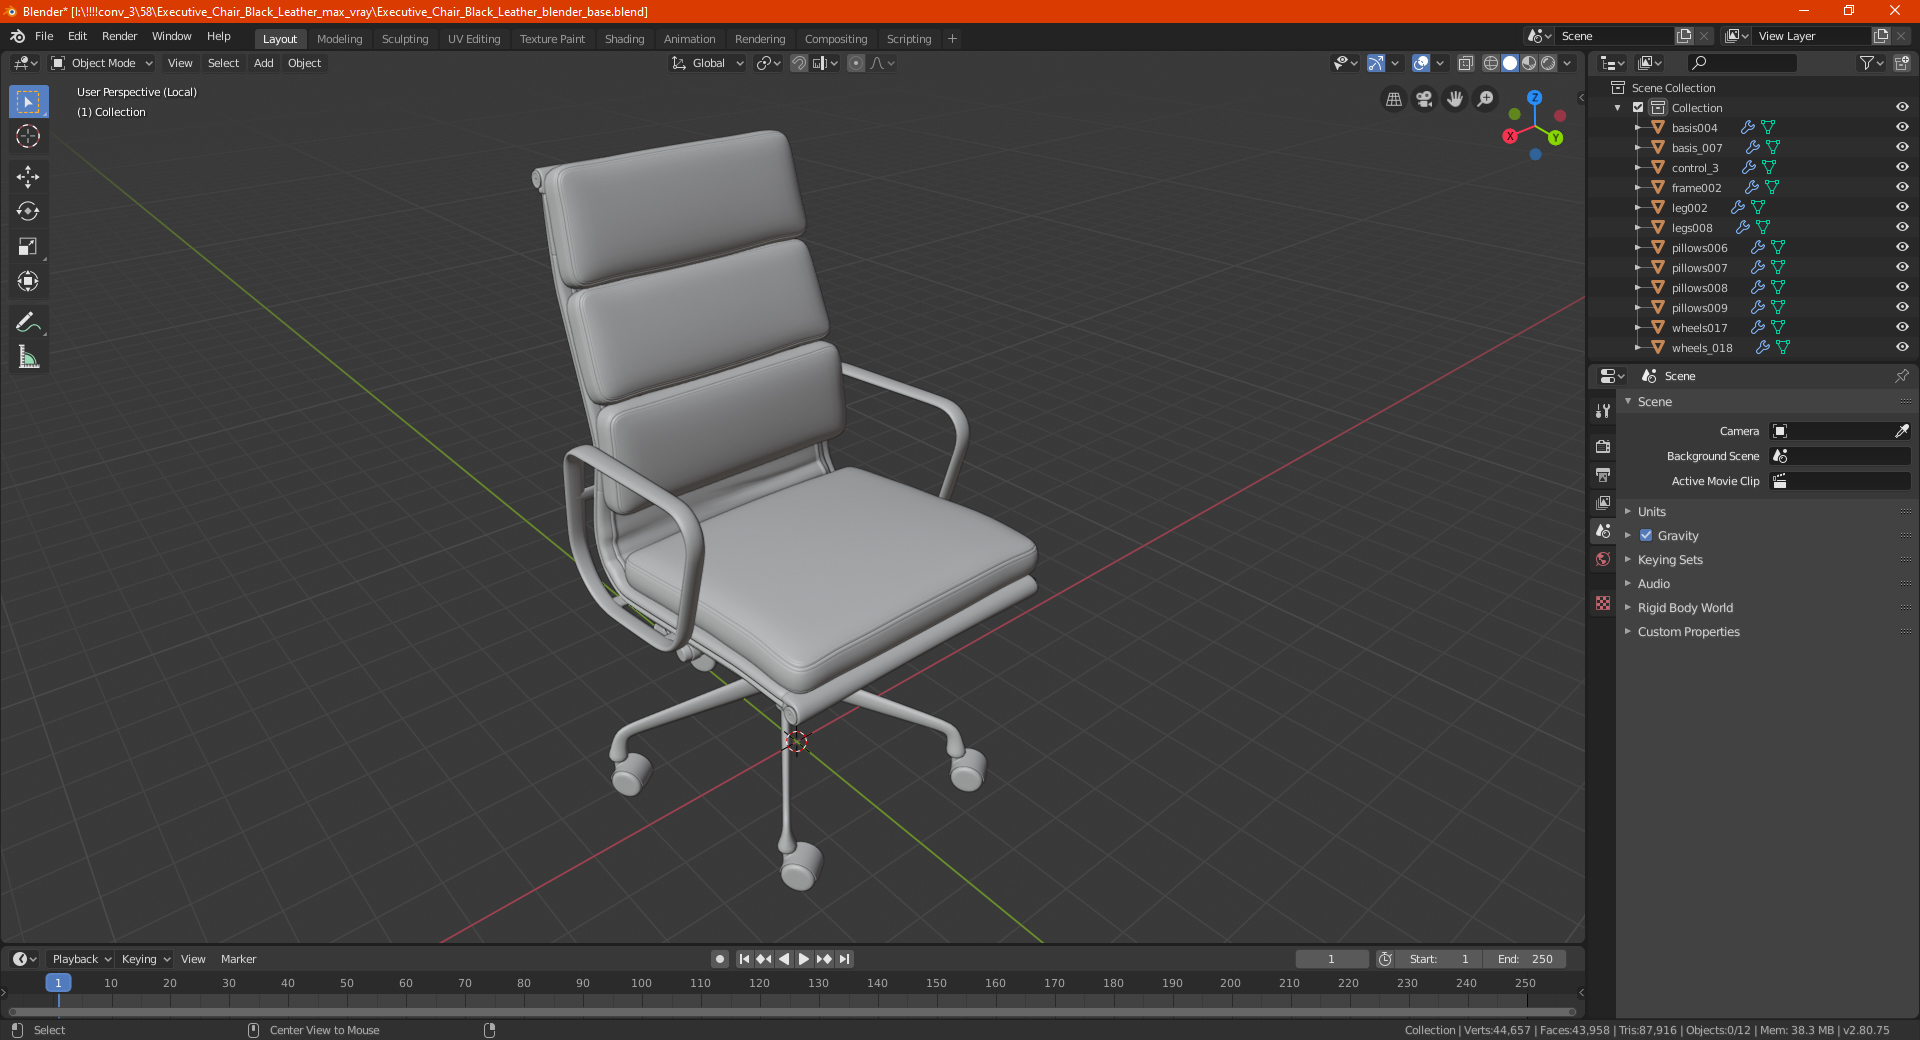Pin the Scene properties panel
Screen dimensions: 1920x1040
point(1901,376)
